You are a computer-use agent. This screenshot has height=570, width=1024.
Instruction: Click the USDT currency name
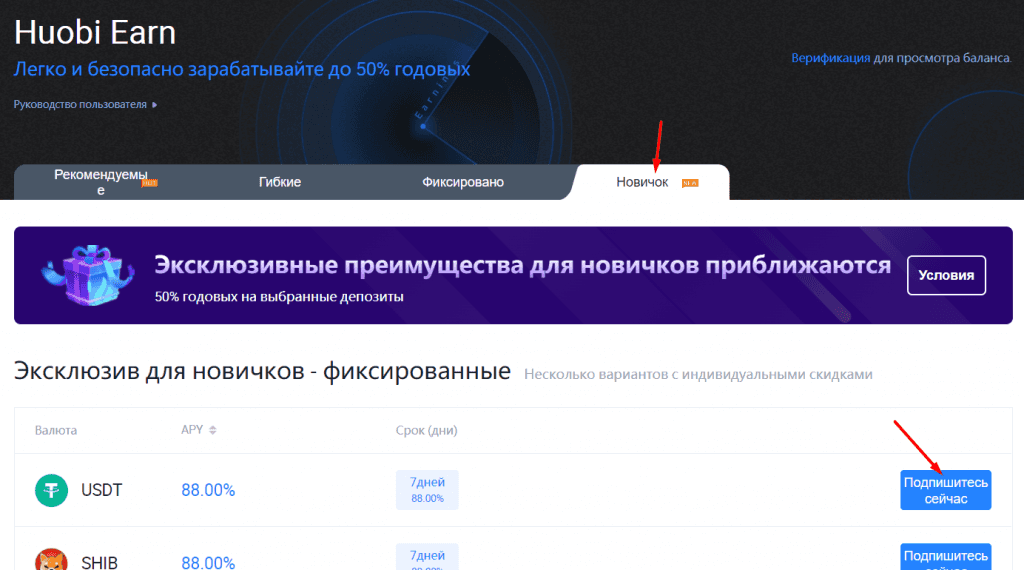(101, 490)
